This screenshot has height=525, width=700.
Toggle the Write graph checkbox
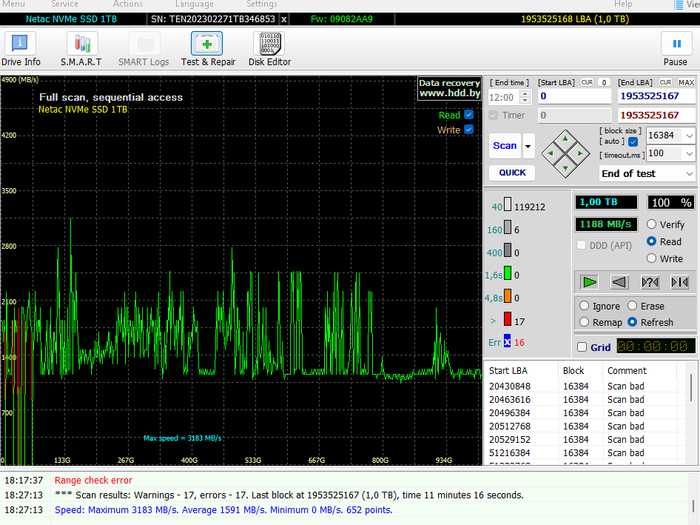coord(469,129)
